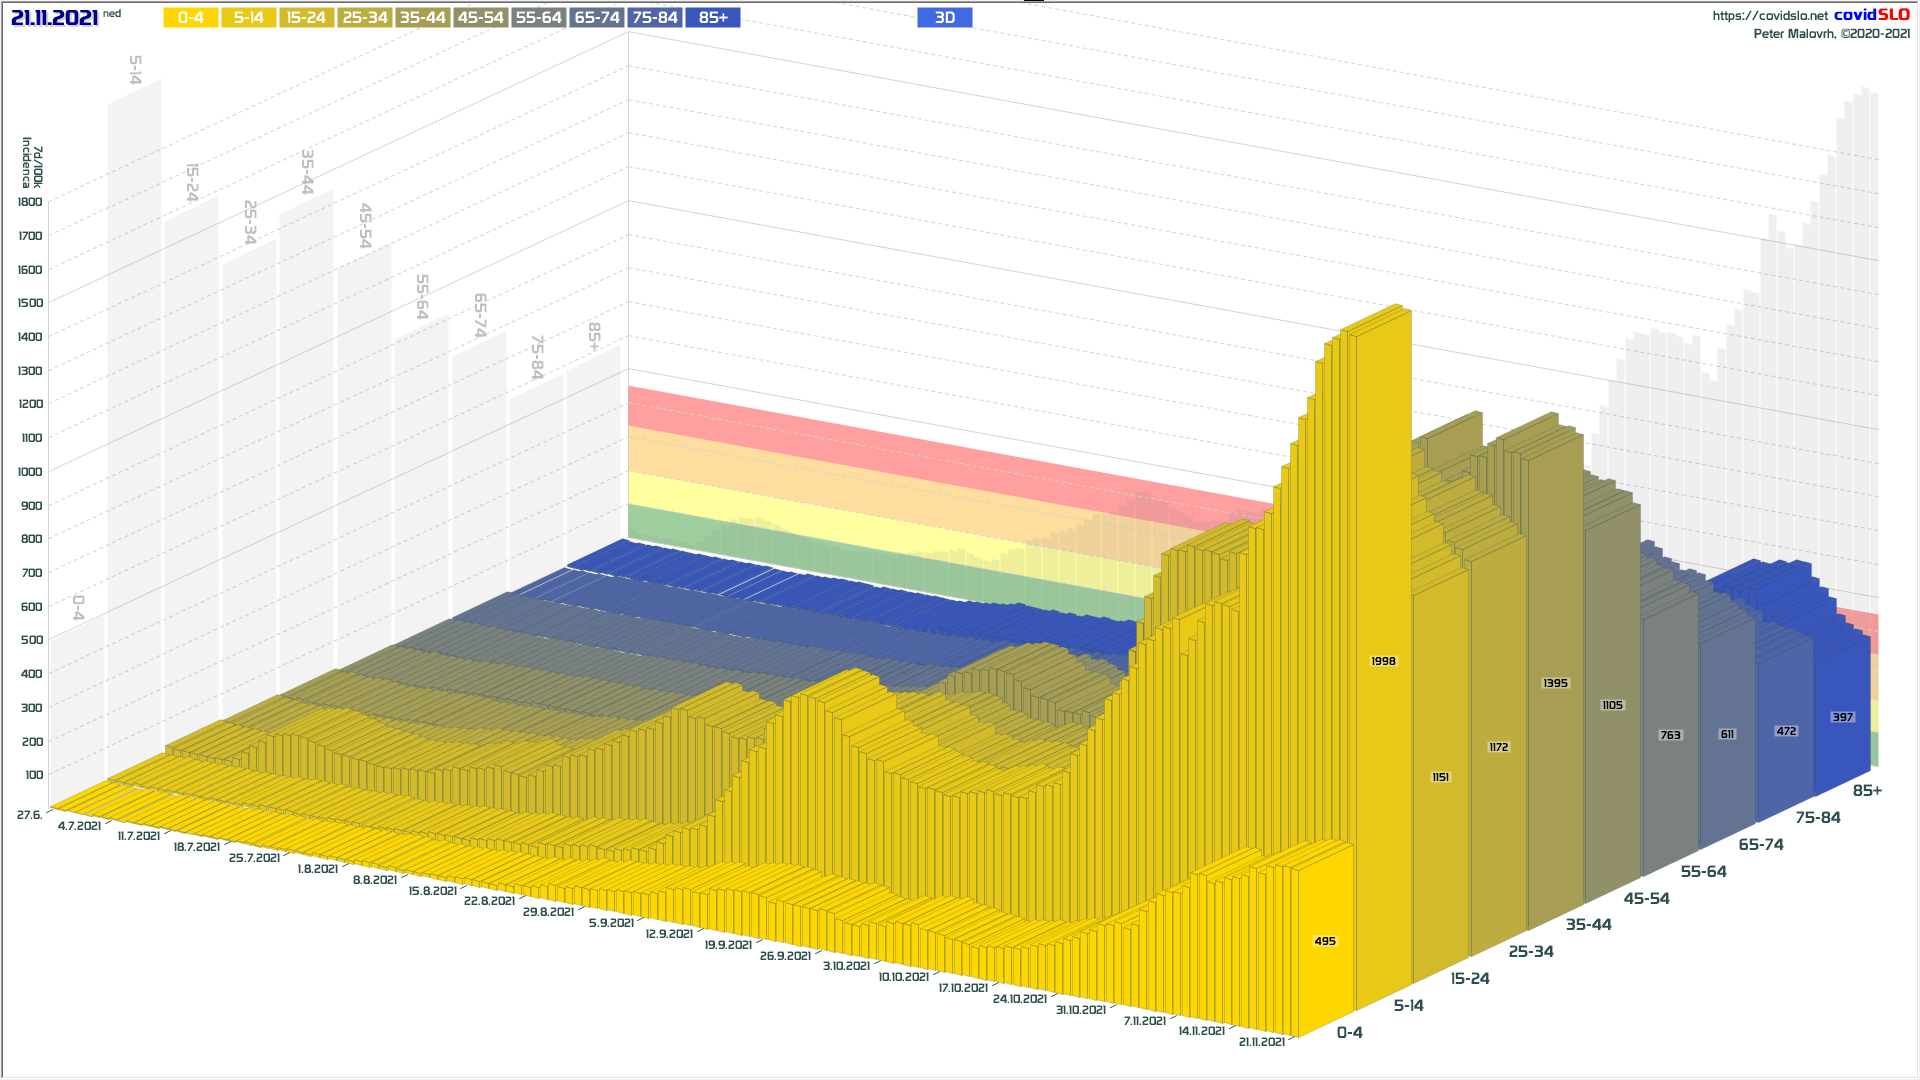Select the 55-64 age group chip
1920x1080 pixels.
coord(538,18)
